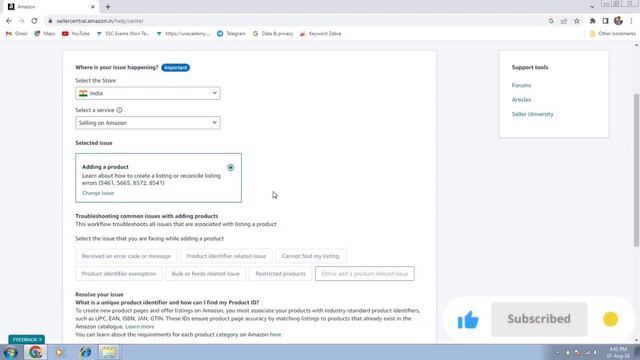Screen dimensions: 640x360
Task: Open the Learn more link
Action: (x=140, y=327)
